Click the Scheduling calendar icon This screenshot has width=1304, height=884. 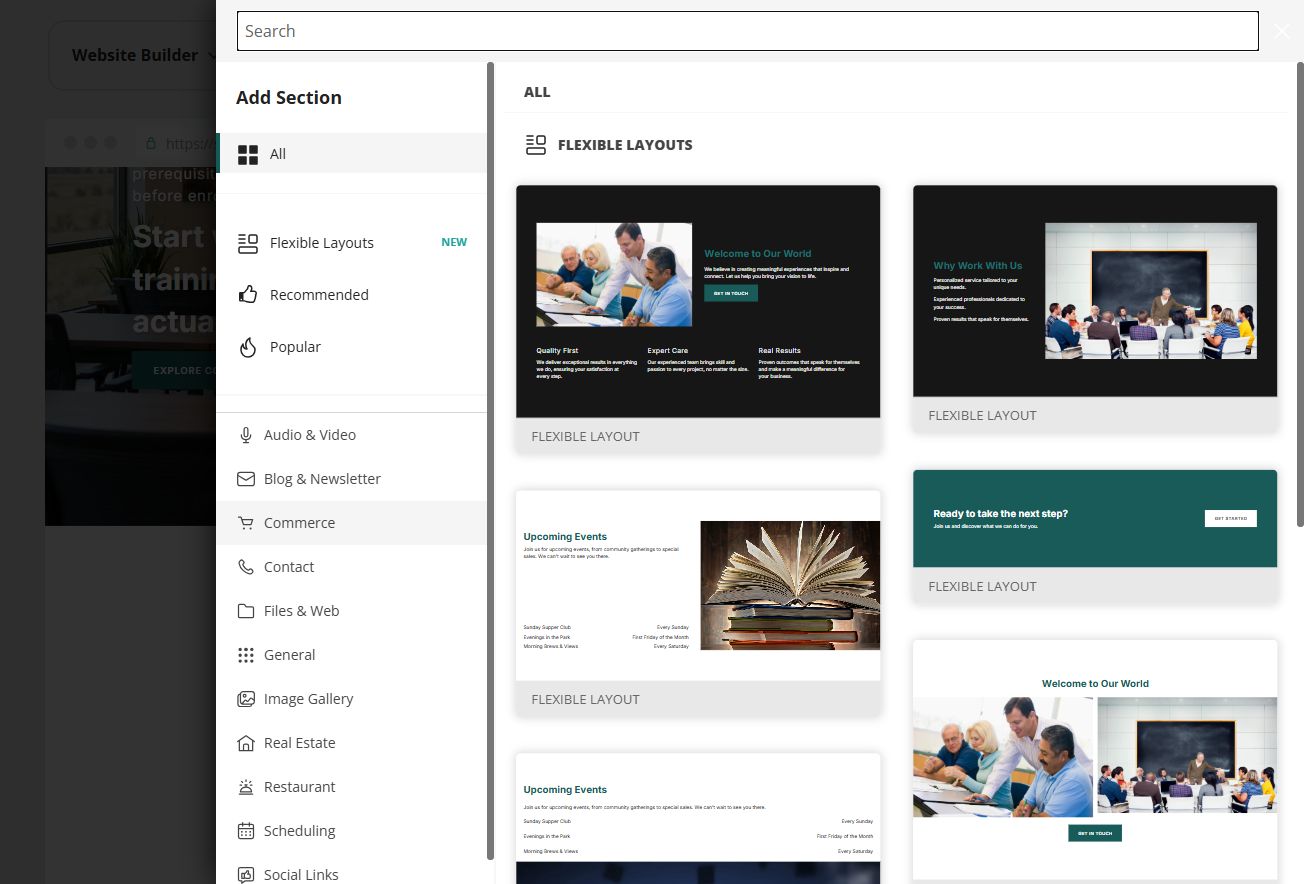click(246, 831)
